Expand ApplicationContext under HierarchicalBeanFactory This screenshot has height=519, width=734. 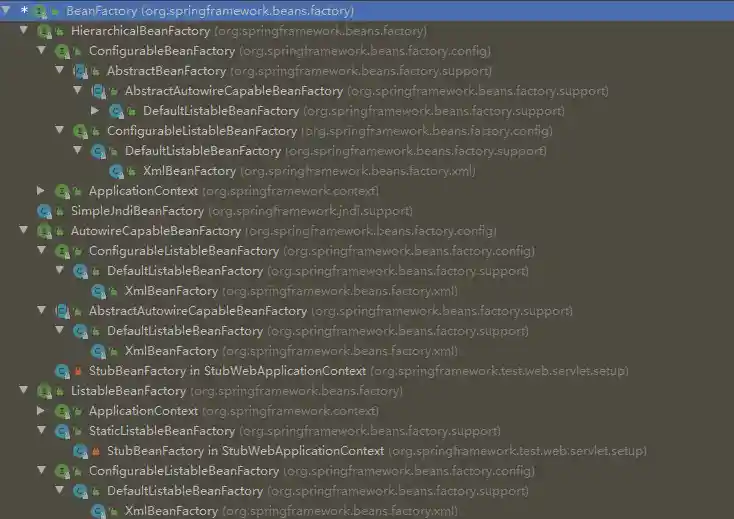coord(41,190)
